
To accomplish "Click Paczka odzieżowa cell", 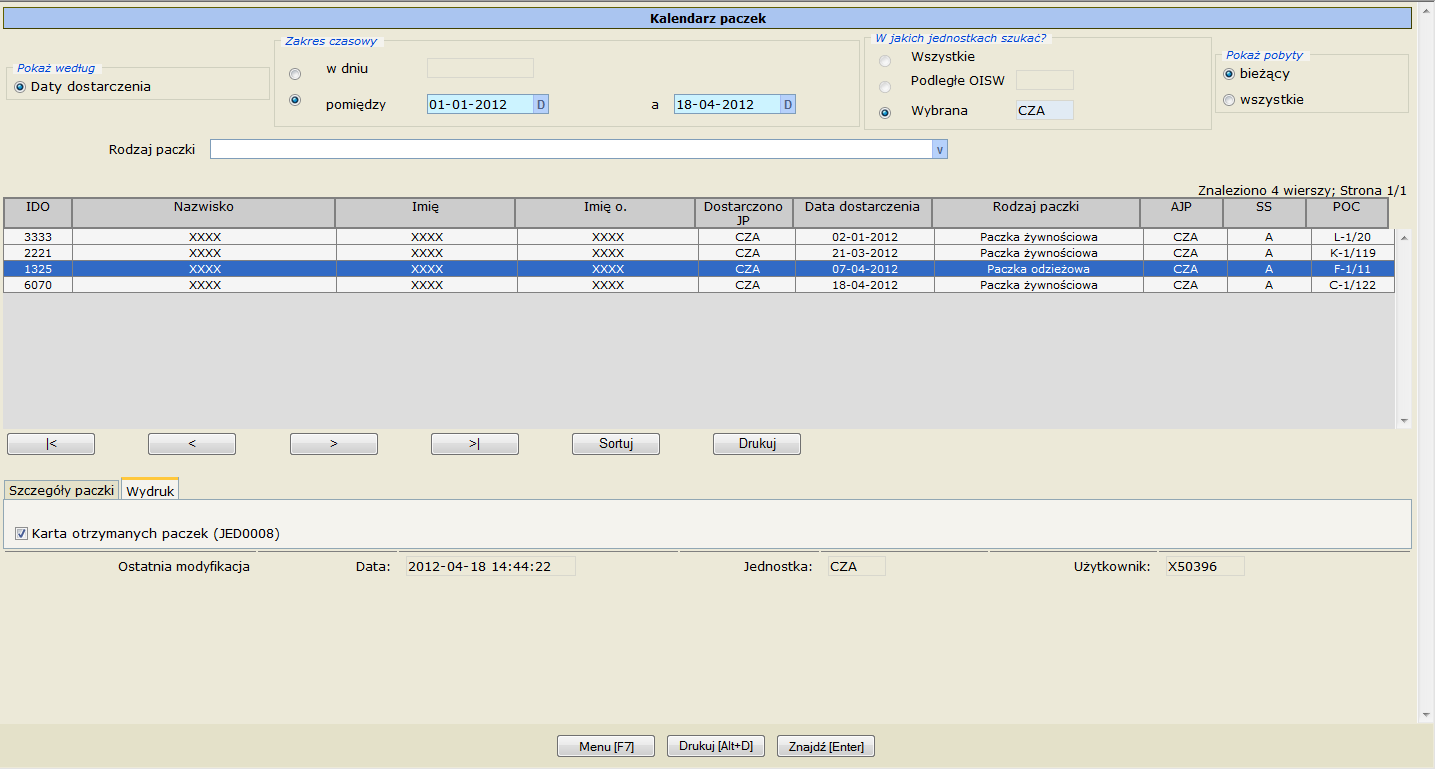I will coord(1038,269).
